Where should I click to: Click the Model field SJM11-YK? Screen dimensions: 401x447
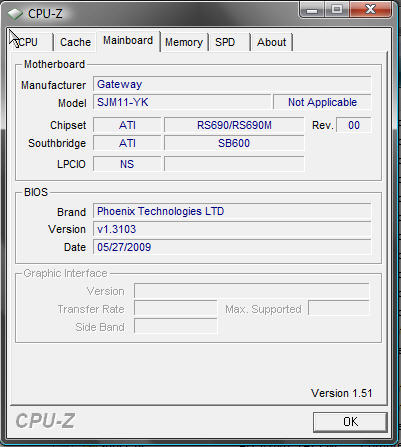tap(182, 102)
